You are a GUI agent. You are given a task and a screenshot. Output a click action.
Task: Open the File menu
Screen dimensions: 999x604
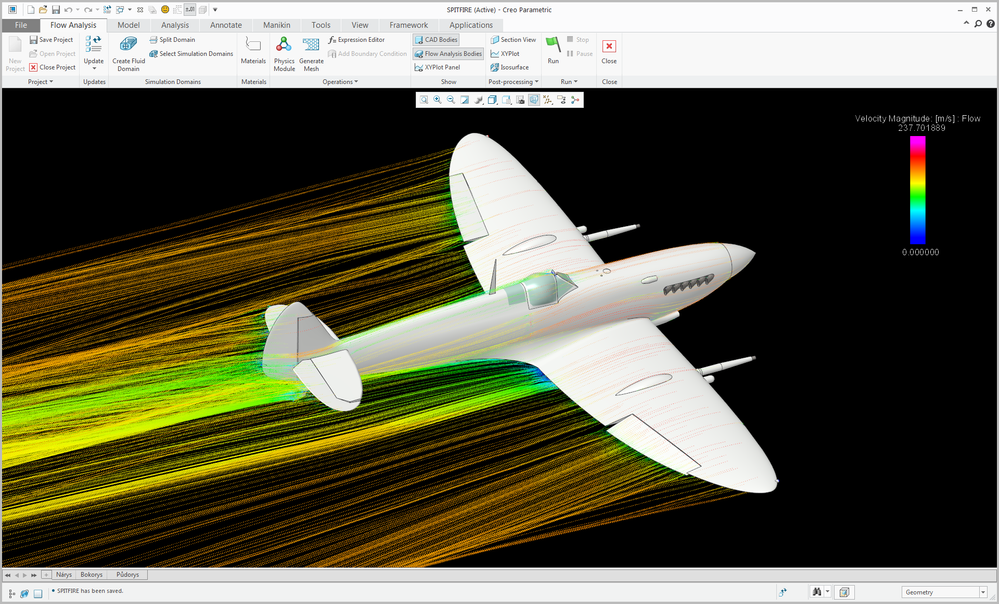(x=21, y=25)
